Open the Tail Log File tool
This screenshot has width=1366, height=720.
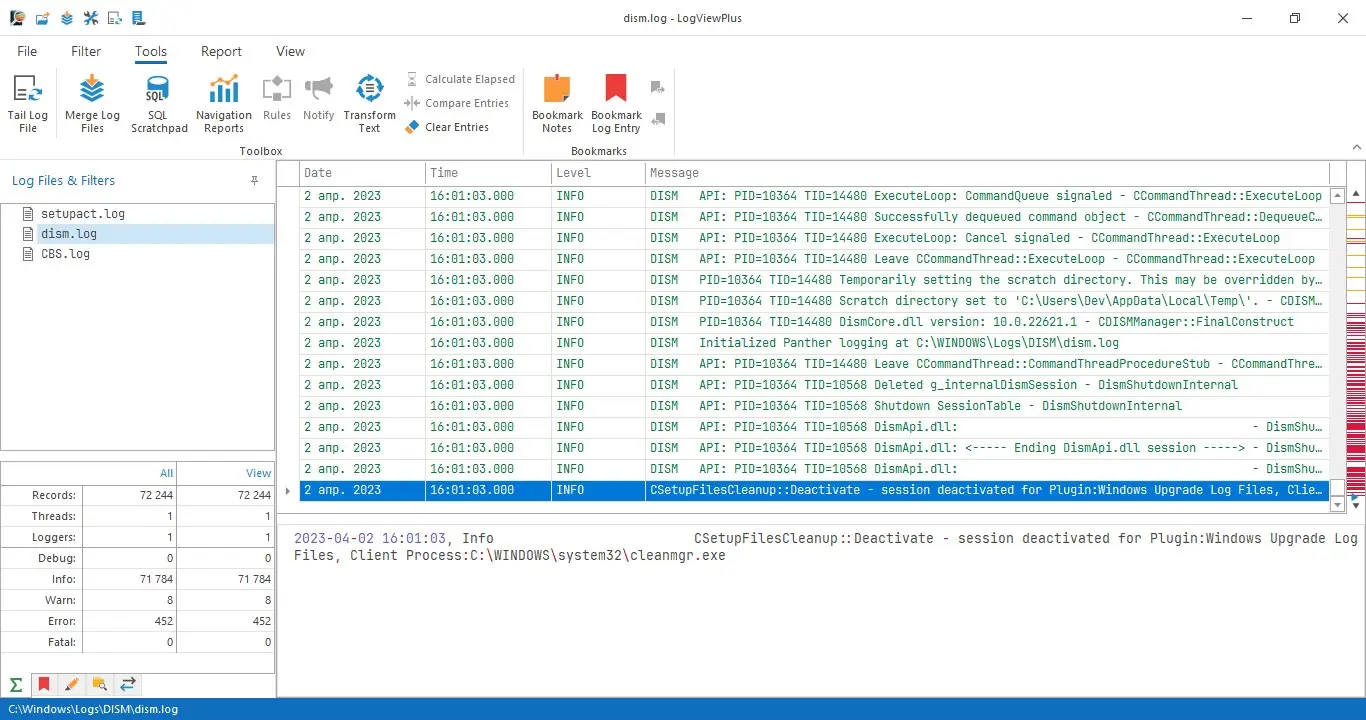click(x=28, y=104)
